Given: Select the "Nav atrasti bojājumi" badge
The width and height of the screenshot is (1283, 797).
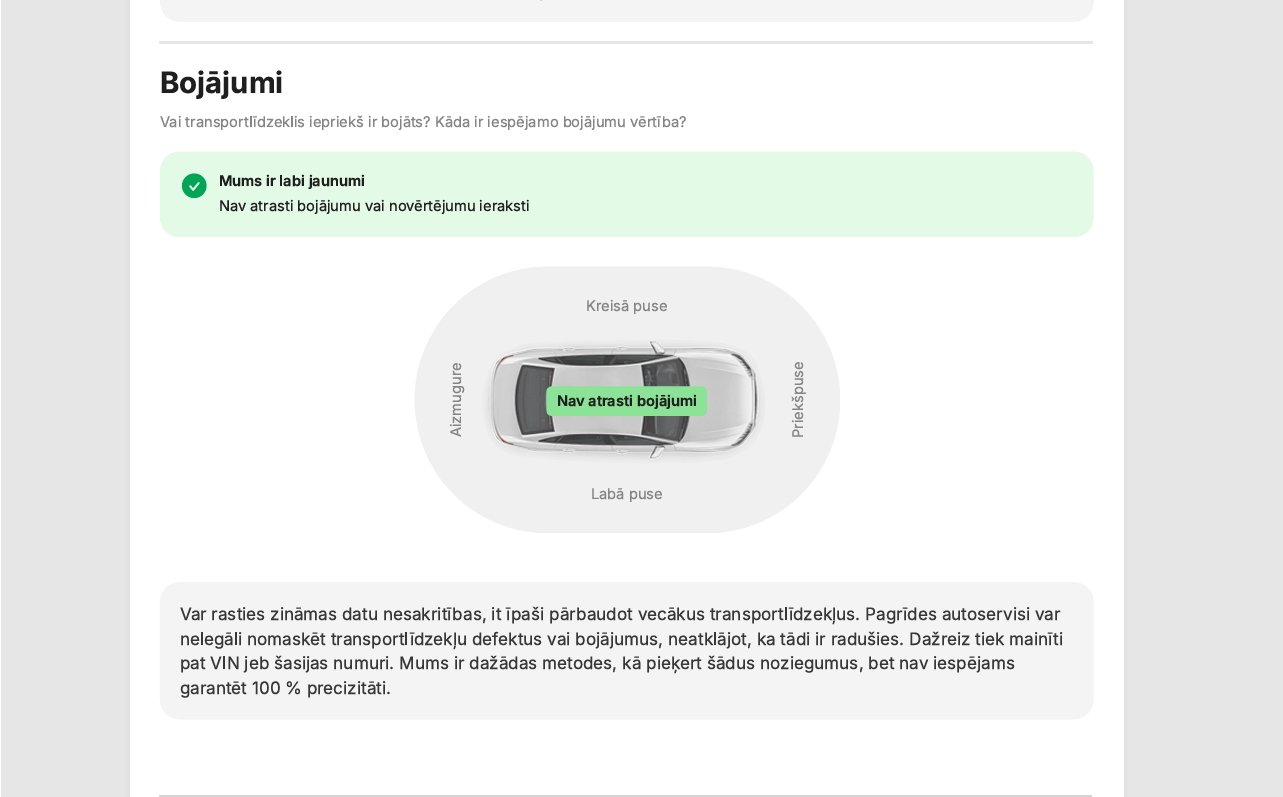Looking at the screenshot, I should click(x=626, y=401).
